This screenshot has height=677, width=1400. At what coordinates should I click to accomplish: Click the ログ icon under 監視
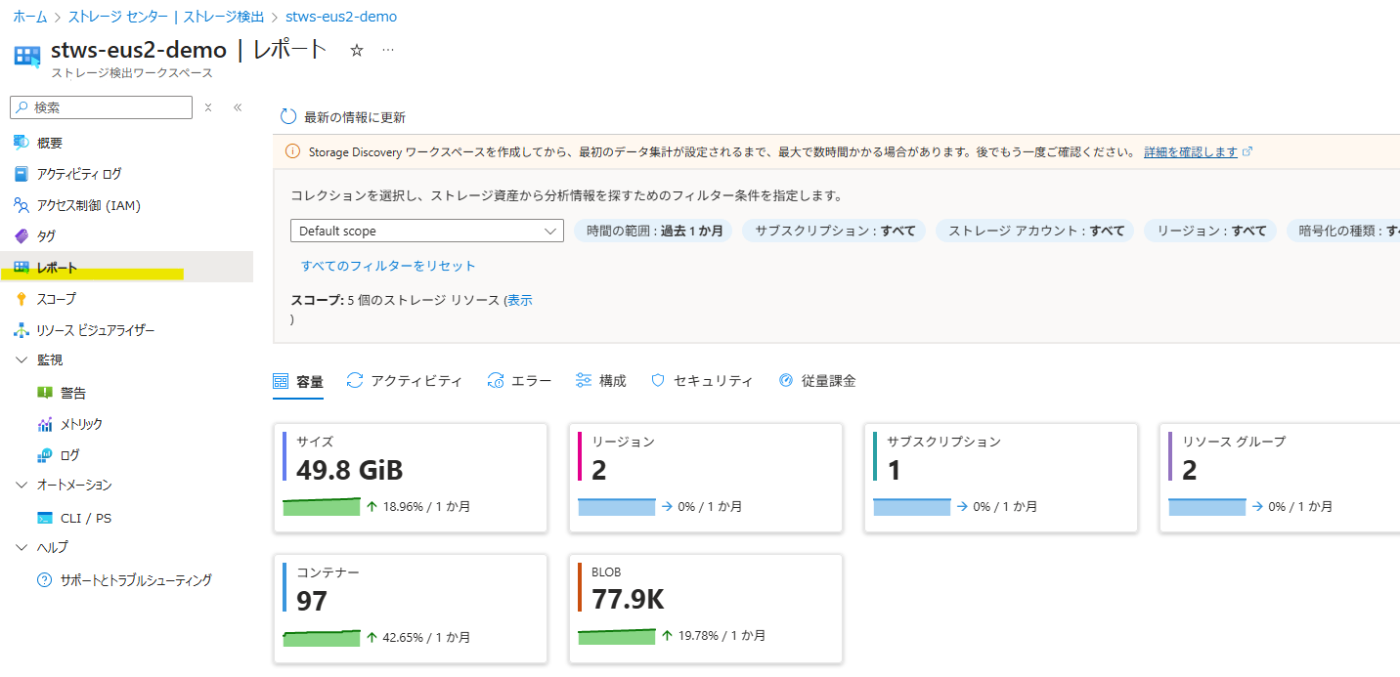(x=45, y=455)
